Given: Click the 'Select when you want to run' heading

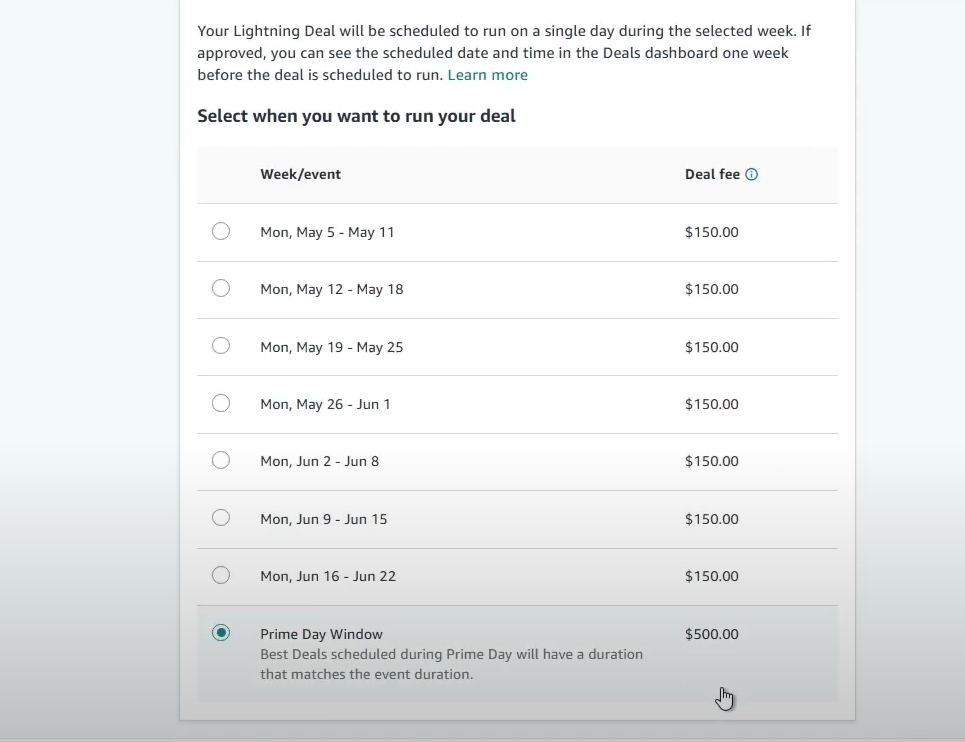Looking at the screenshot, I should point(356,116).
